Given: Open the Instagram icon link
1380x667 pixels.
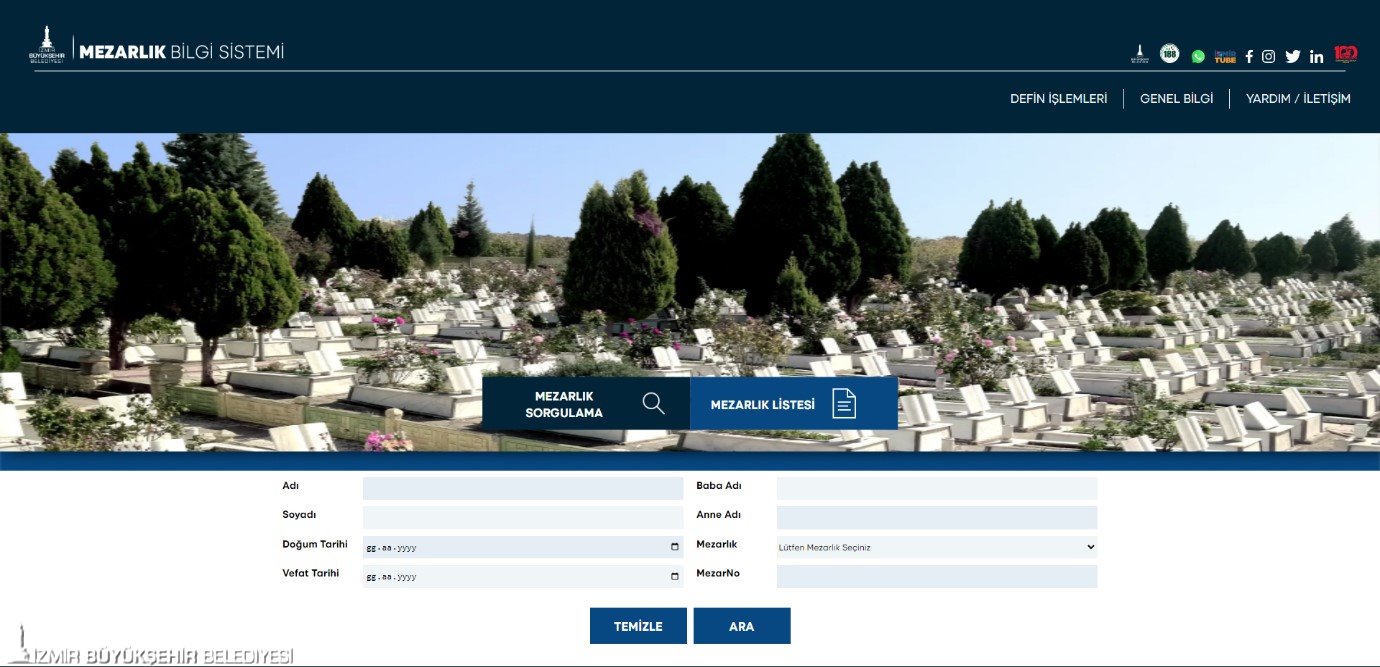Looking at the screenshot, I should click(1268, 56).
